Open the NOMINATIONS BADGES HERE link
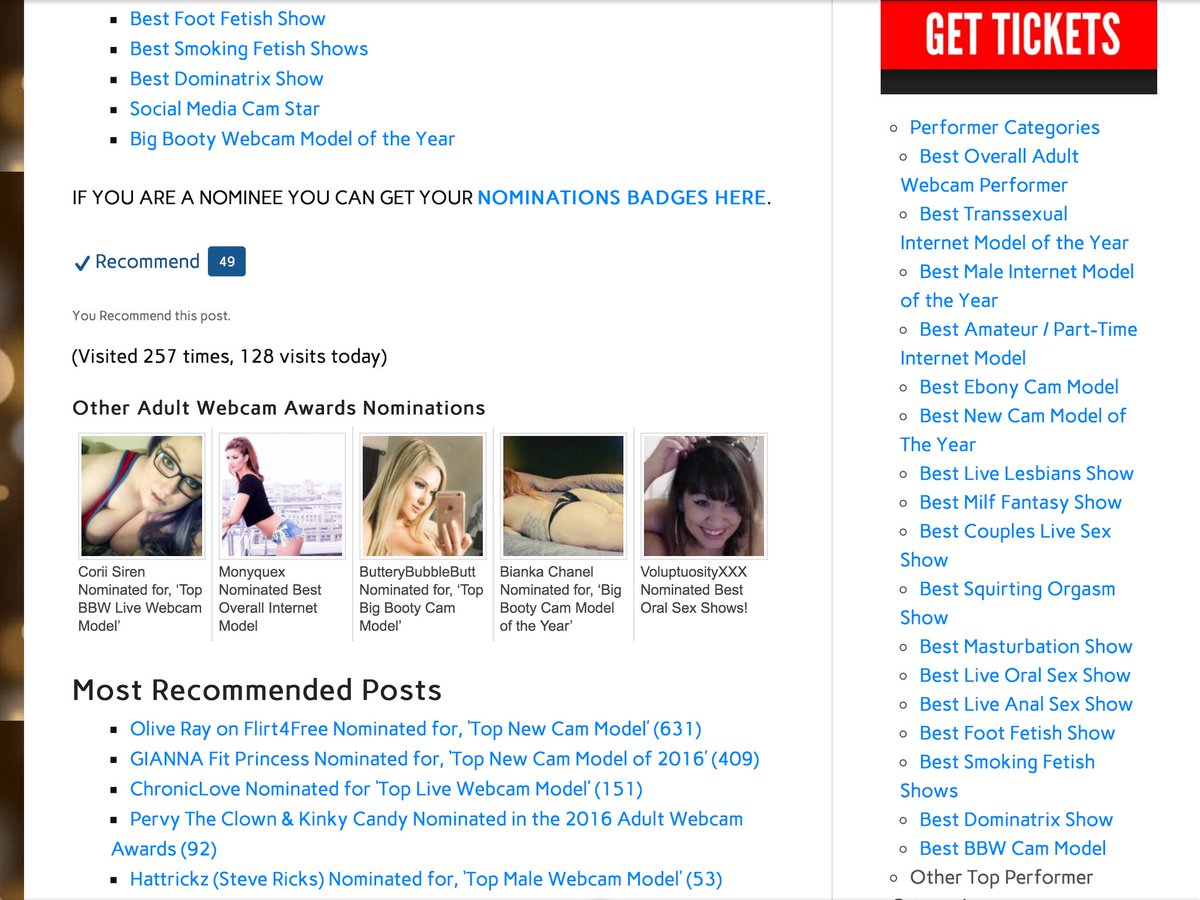1200x900 pixels. click(x=622, y=198)
